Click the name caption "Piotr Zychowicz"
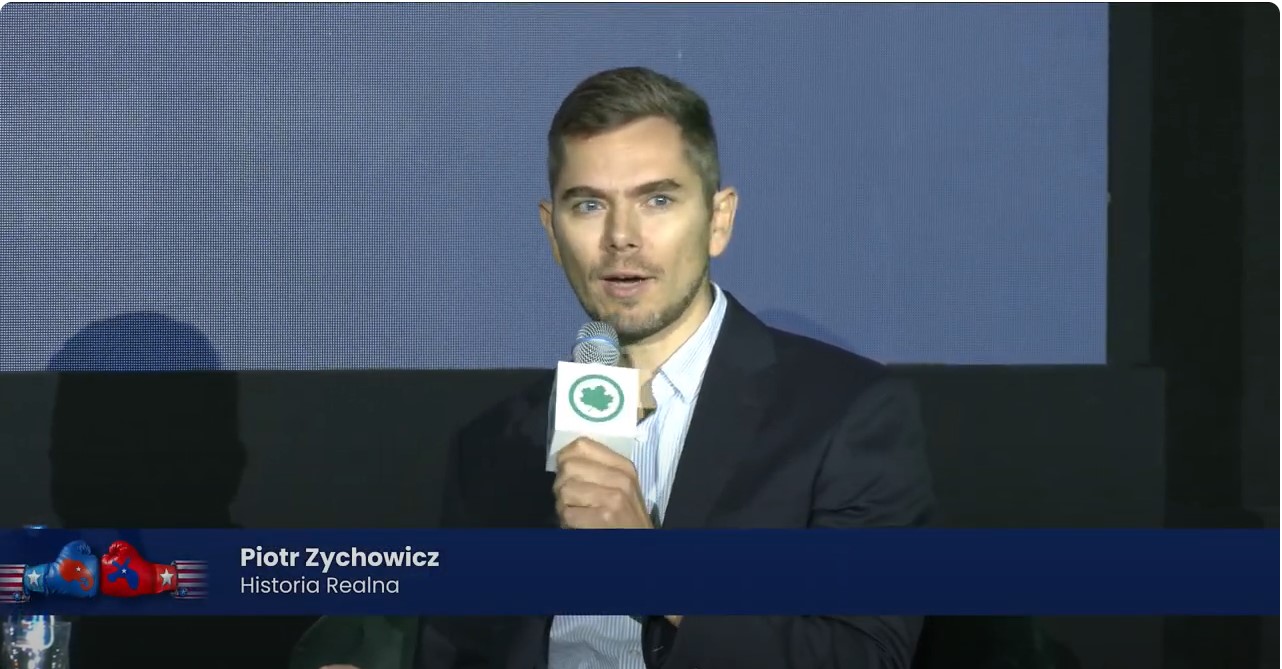 [339, 557]
